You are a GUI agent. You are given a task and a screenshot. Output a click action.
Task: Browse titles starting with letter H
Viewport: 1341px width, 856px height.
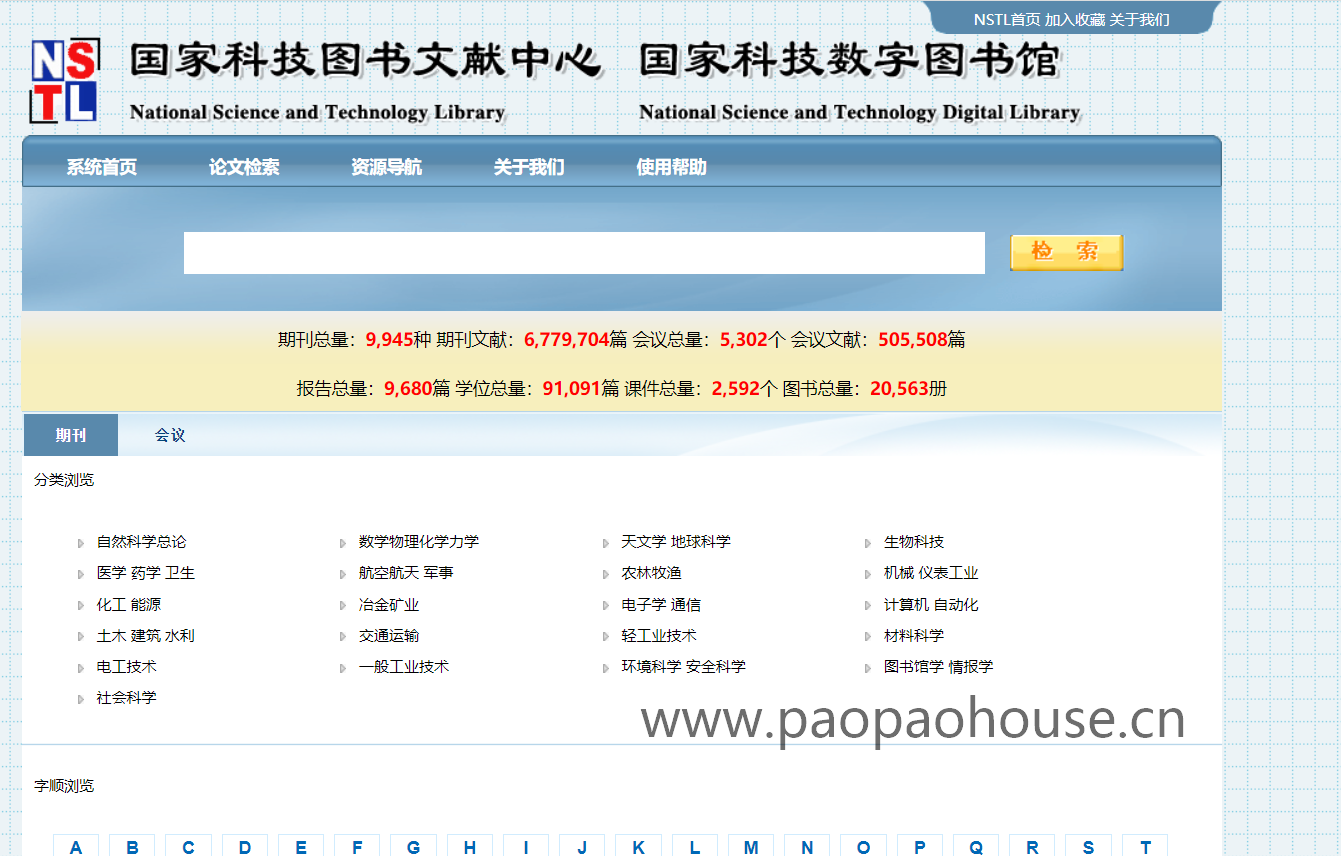click(470, 847)
